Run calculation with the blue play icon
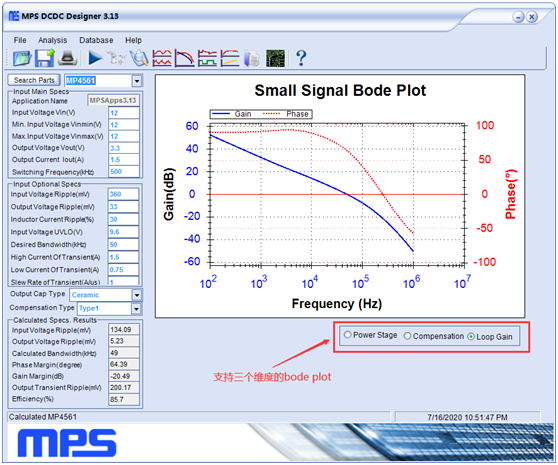The height and width of the screenshot is (465, 558). pos(95,58)
